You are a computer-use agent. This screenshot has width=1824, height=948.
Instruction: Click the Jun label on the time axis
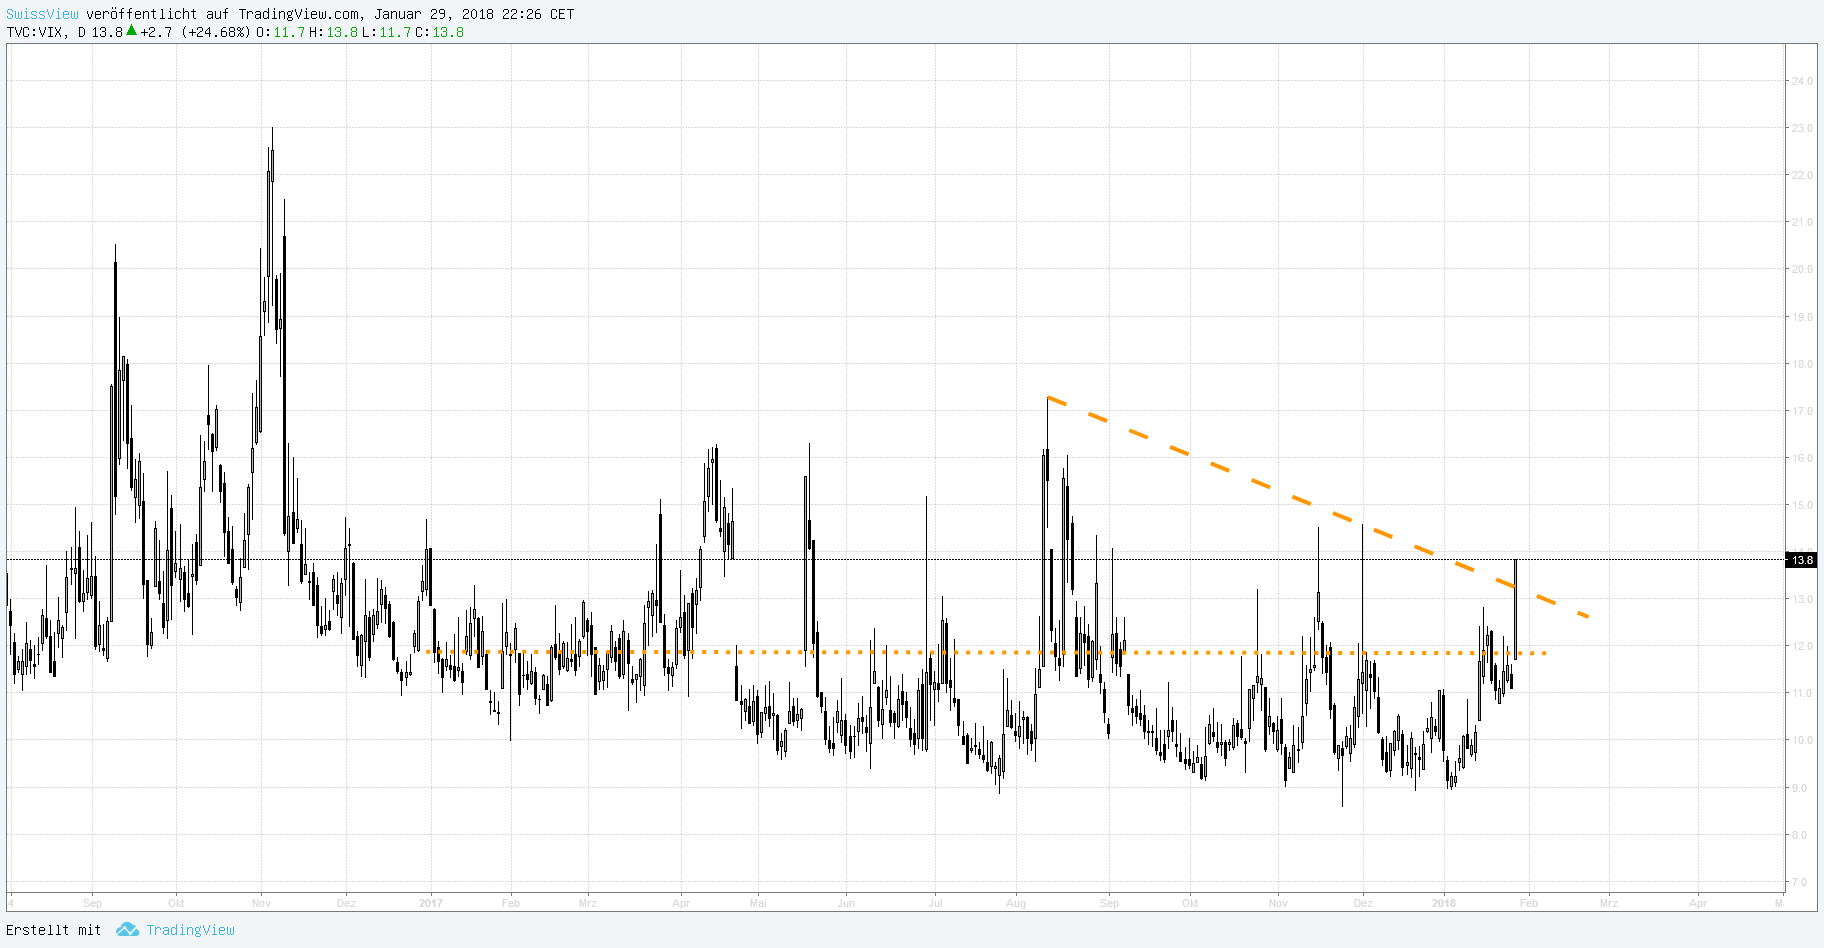(x=846, y=903)
